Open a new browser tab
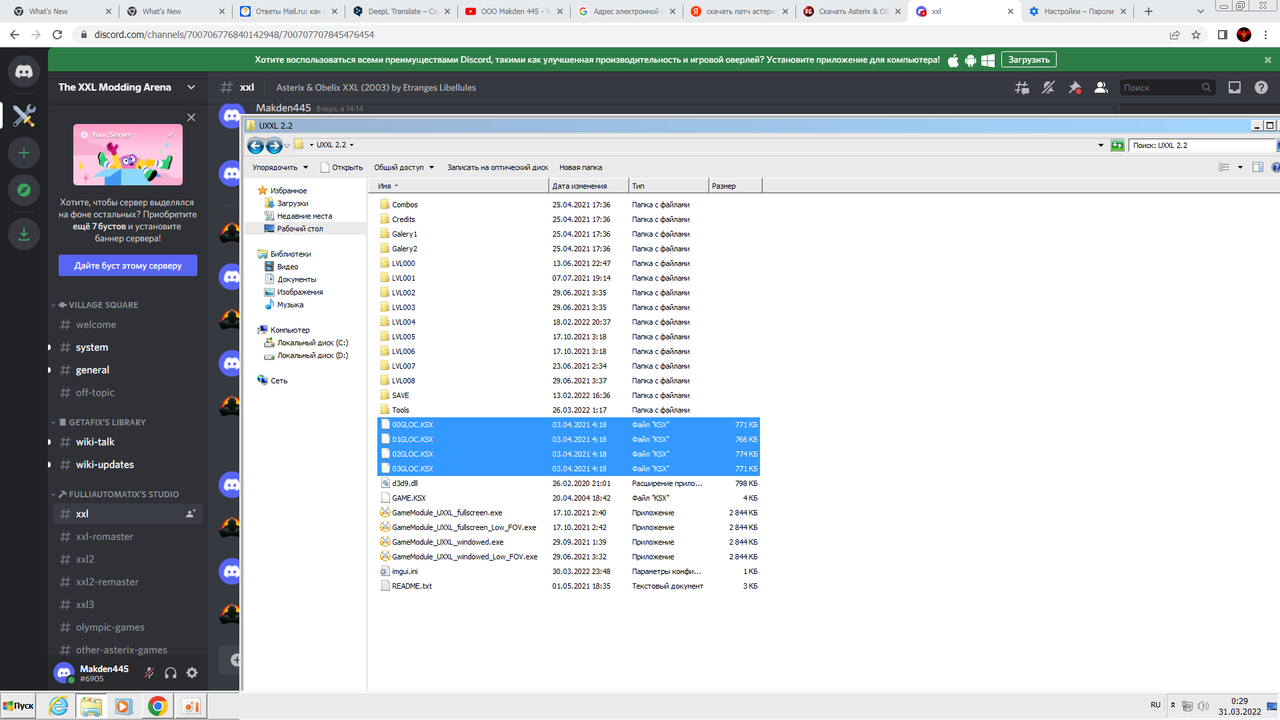Screen dimensions: 1280x720 click(1148, 11)
